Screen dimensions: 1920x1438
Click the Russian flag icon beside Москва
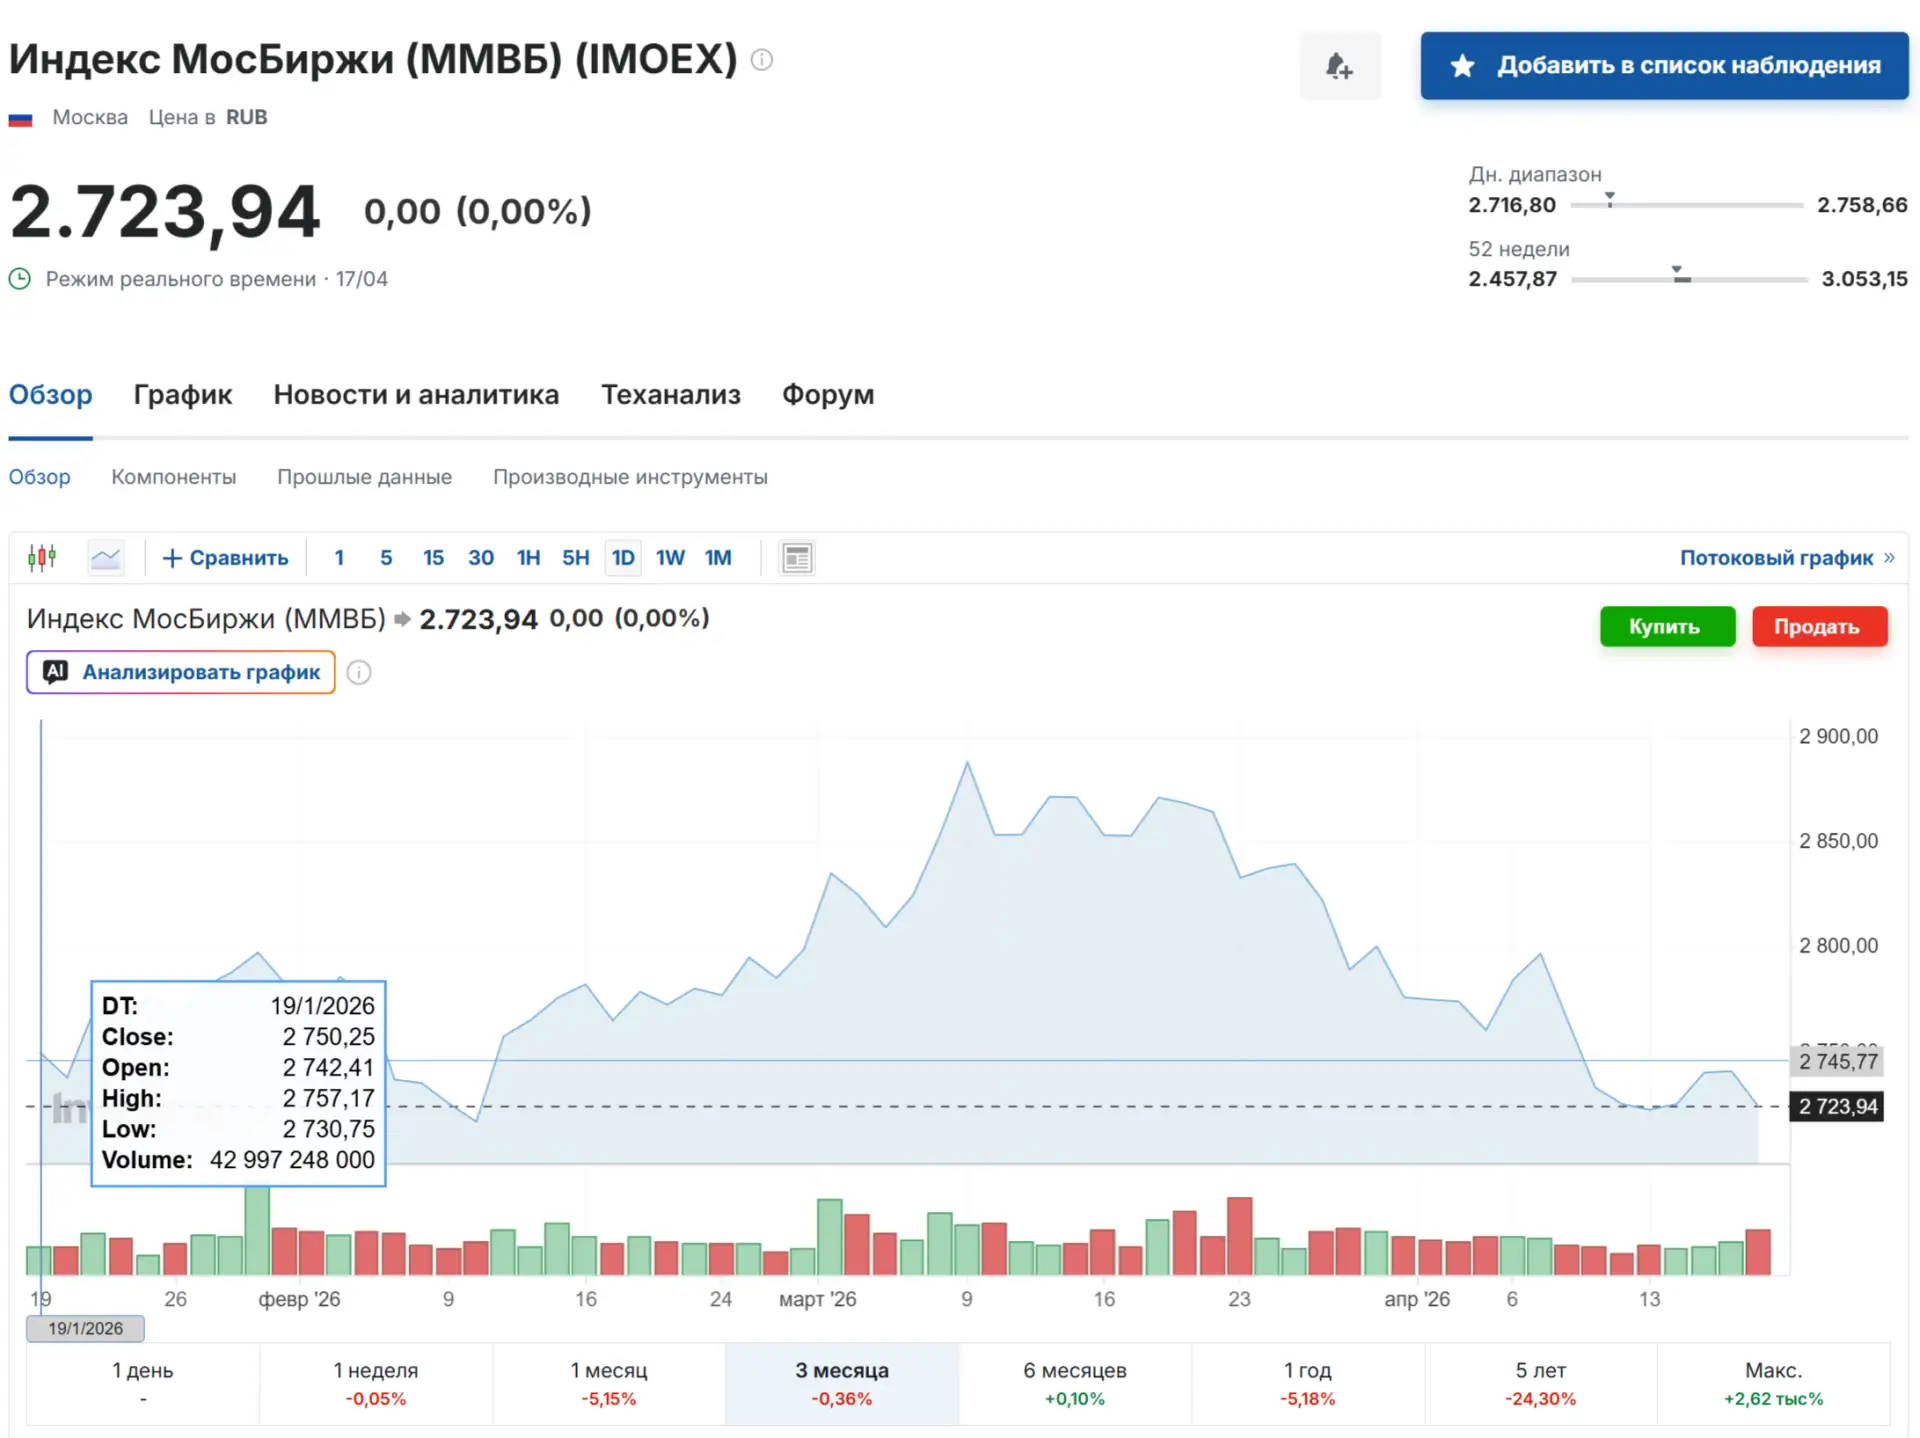pyautogui.click(x=20, y=119)
